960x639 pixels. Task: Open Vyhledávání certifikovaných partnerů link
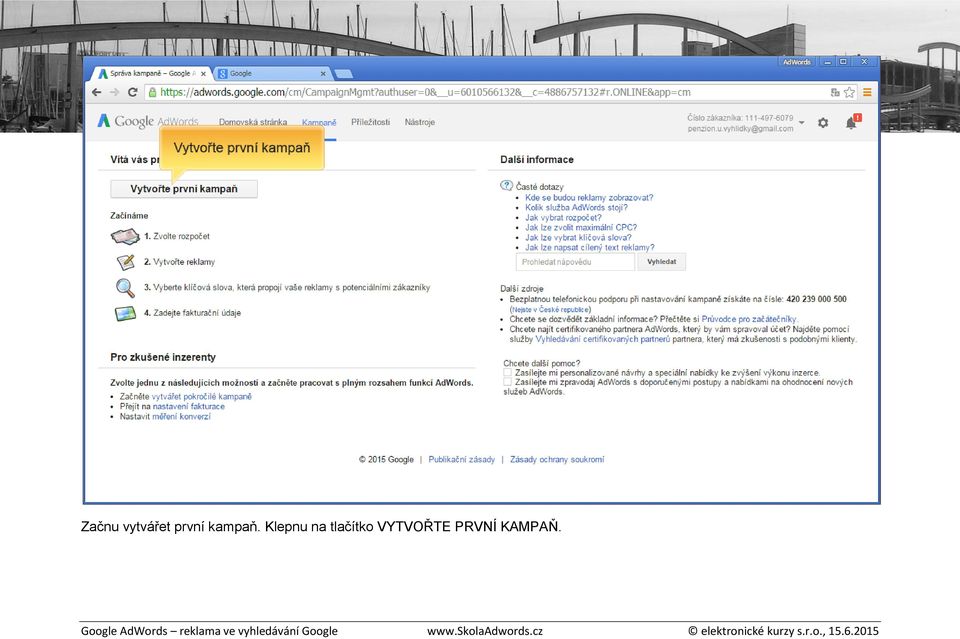[602, 339]
